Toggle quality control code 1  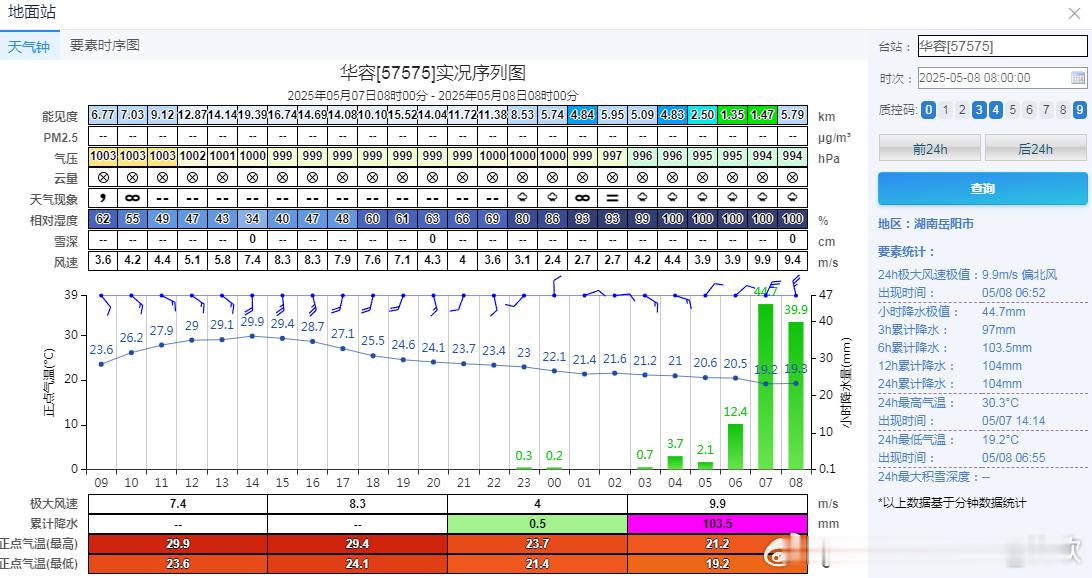945,109
